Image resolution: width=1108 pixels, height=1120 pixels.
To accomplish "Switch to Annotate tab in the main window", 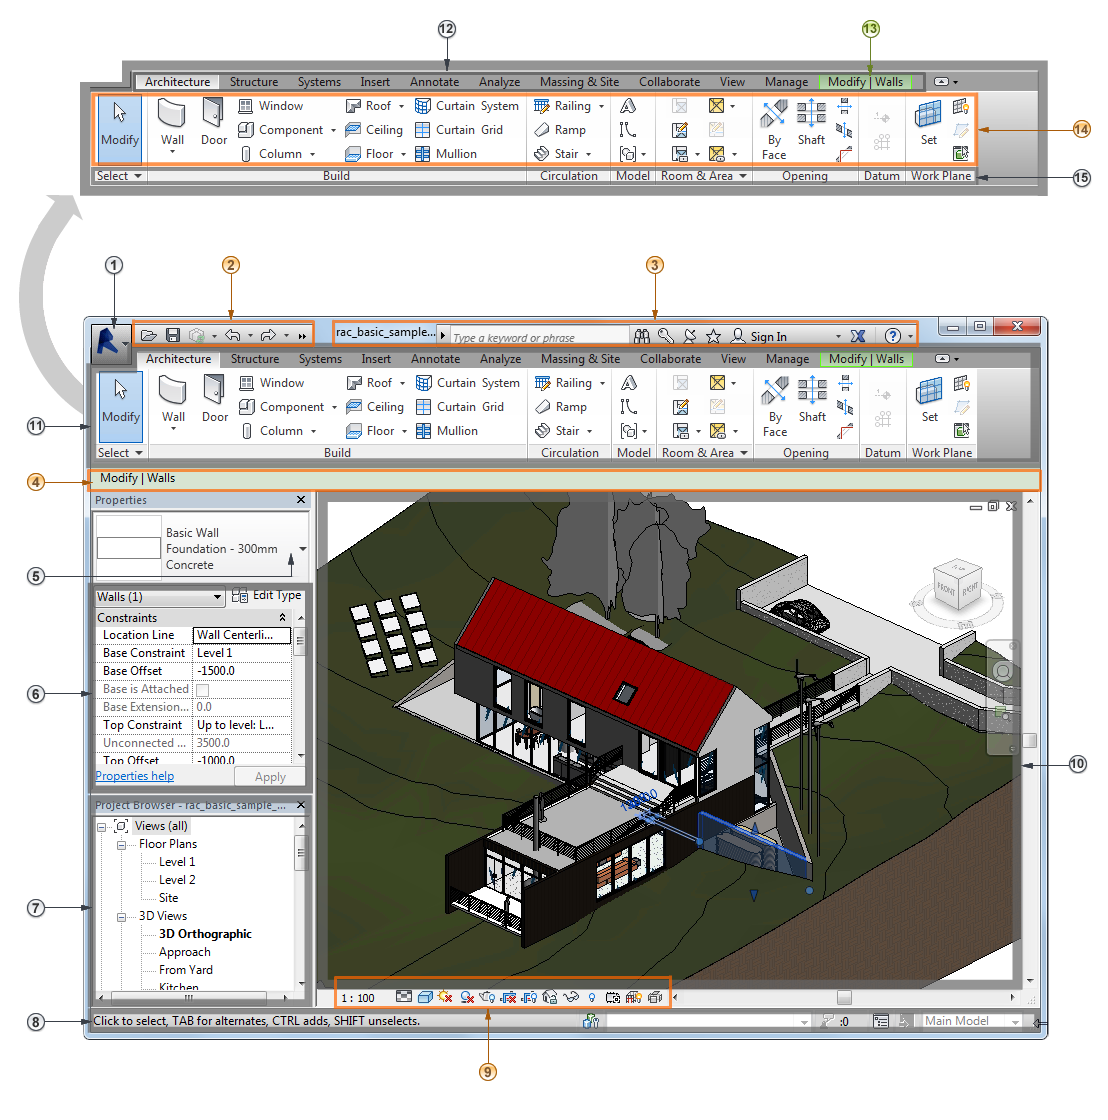I will click(x=435, y=359).
